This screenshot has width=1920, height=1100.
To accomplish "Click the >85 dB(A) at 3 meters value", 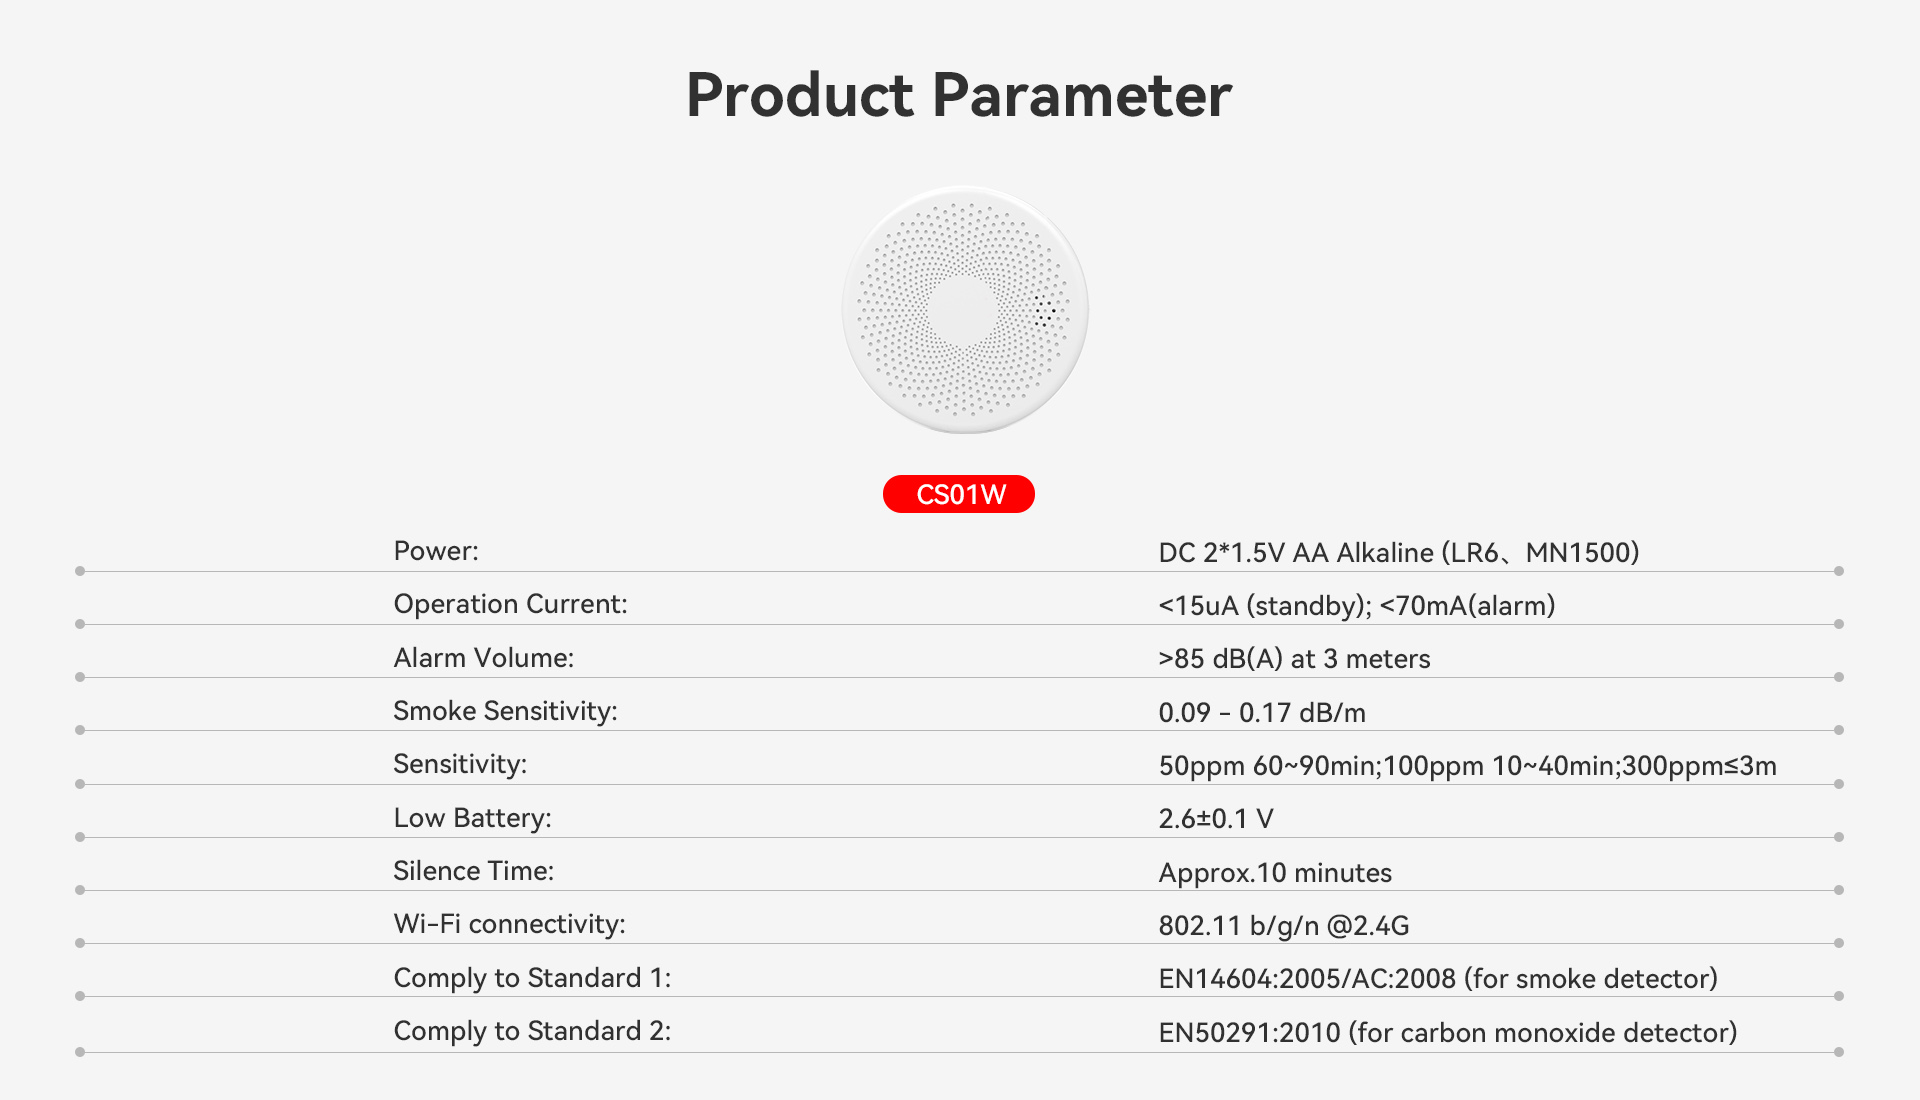I will pos(1294,658).
